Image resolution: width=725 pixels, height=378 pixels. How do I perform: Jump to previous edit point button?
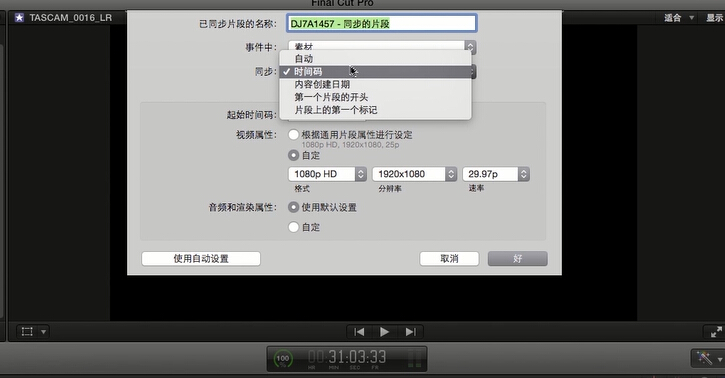tap(359, 332)
